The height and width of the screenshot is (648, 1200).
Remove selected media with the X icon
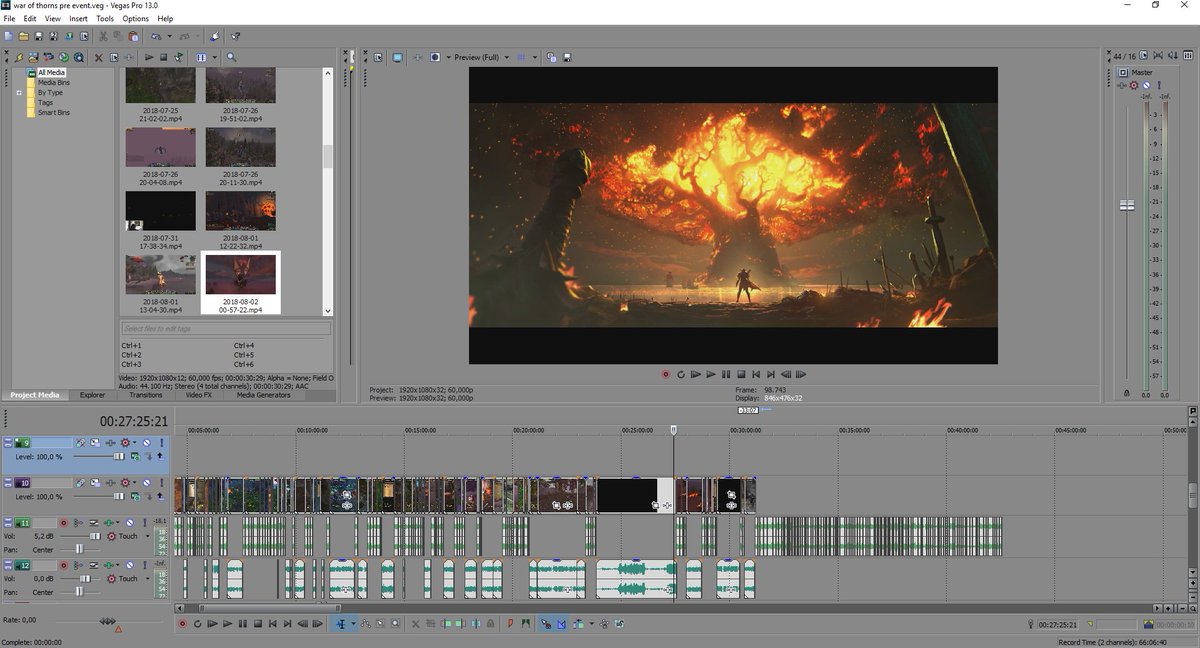99,58
